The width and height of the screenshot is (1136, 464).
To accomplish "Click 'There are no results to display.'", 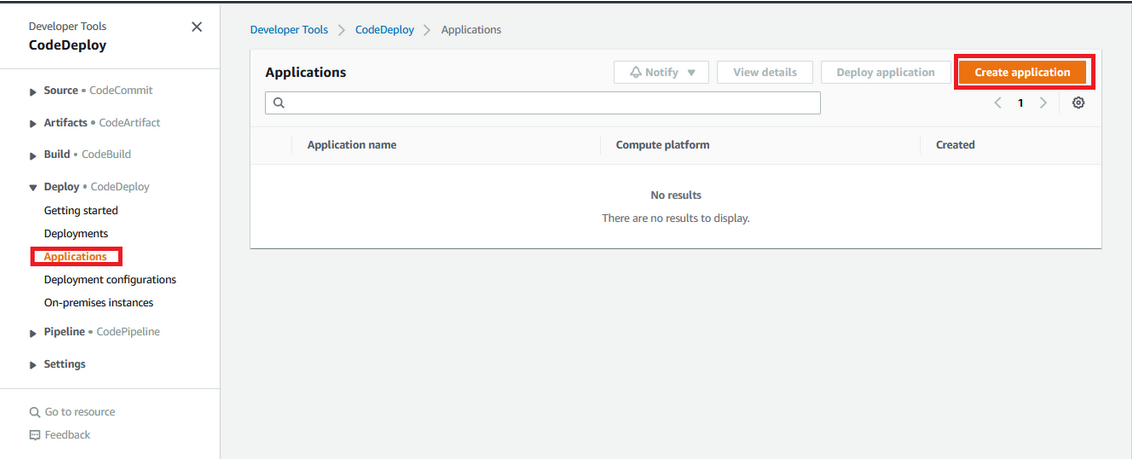I will pos(676,218).
